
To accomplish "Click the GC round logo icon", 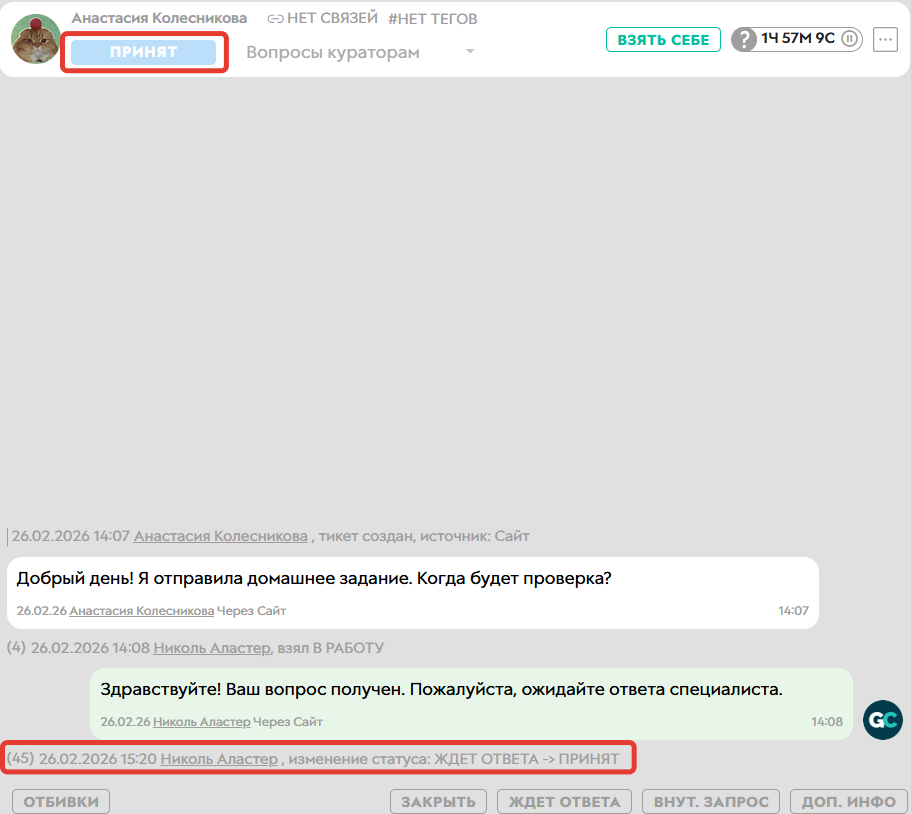I will click(x=883, y=719).
